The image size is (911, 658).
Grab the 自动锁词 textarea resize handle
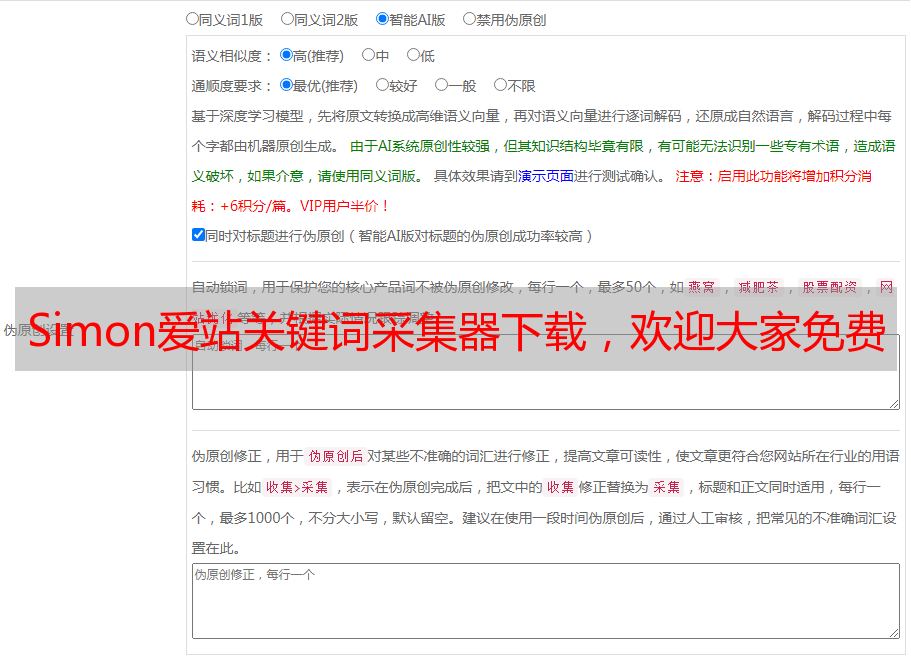pyautogui.click(x=894, y=404)
